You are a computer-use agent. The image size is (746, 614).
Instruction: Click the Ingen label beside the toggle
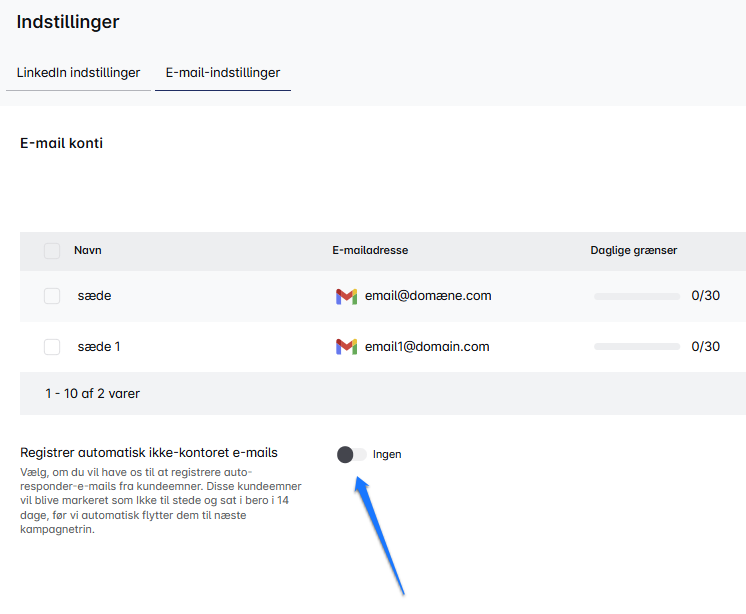[387, 454]
